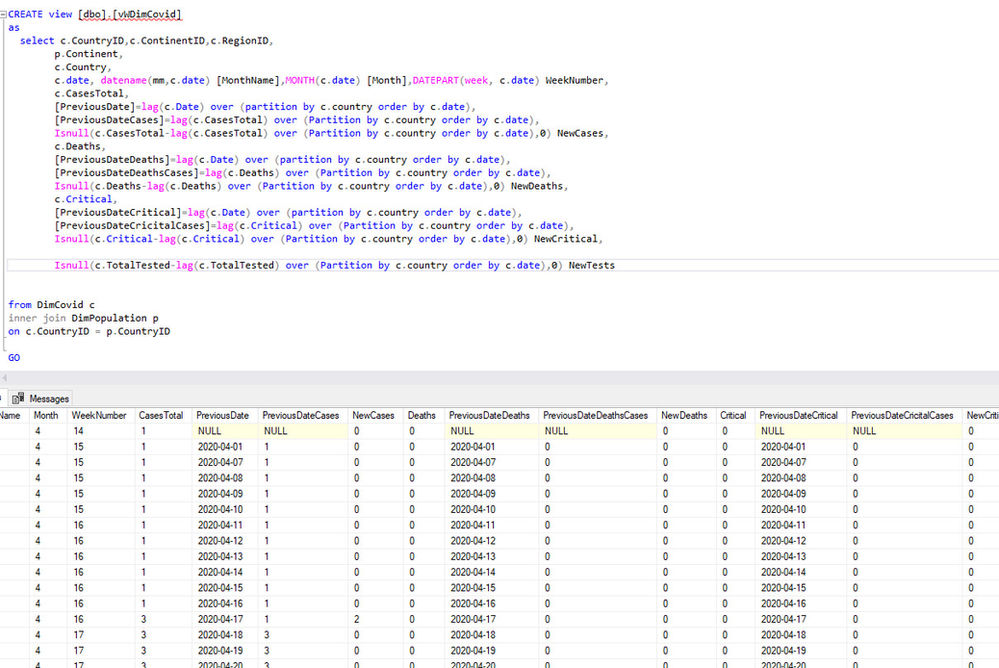Image resolution: width=999 pixels, height=668 pixels.
Task: Select the PreviousDate column header
Action: pyautogui.click(x=222, y=415)
